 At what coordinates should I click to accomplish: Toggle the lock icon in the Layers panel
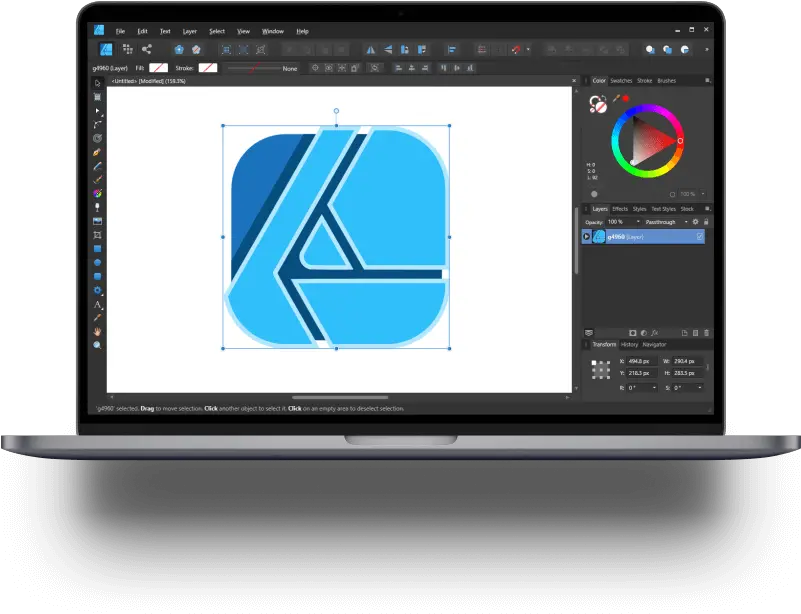[x=706, y=221]
